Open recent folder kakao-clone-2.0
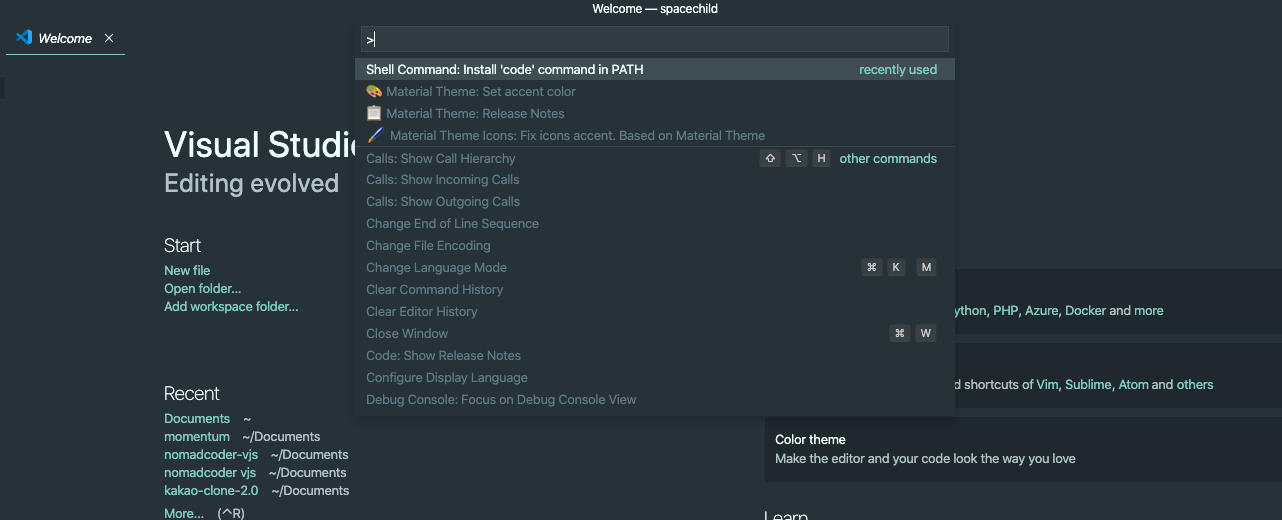The image size is (1282, 520). point(211,490)
